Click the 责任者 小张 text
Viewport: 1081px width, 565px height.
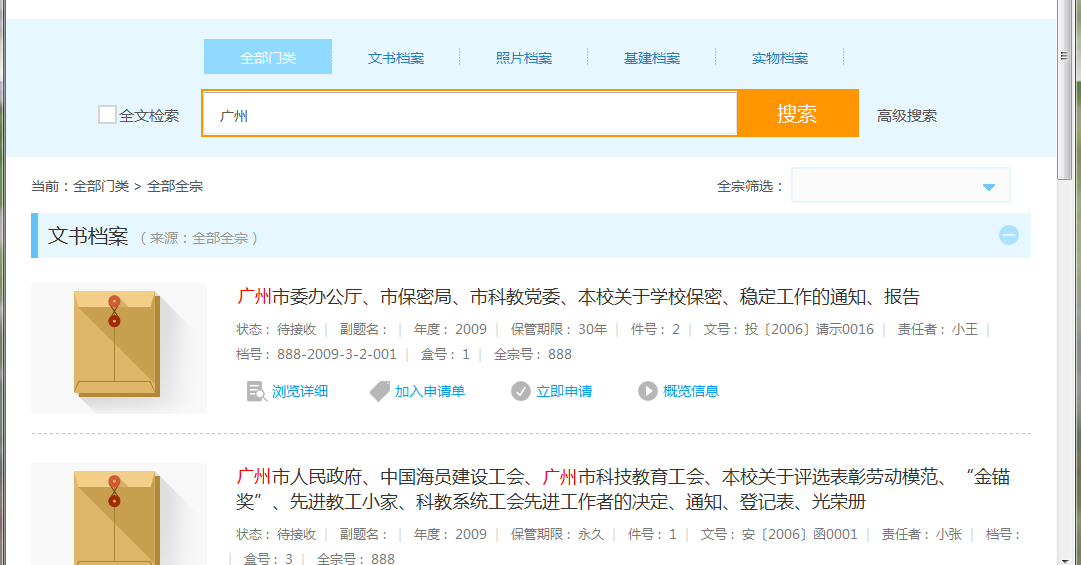(x=922, y=534)
